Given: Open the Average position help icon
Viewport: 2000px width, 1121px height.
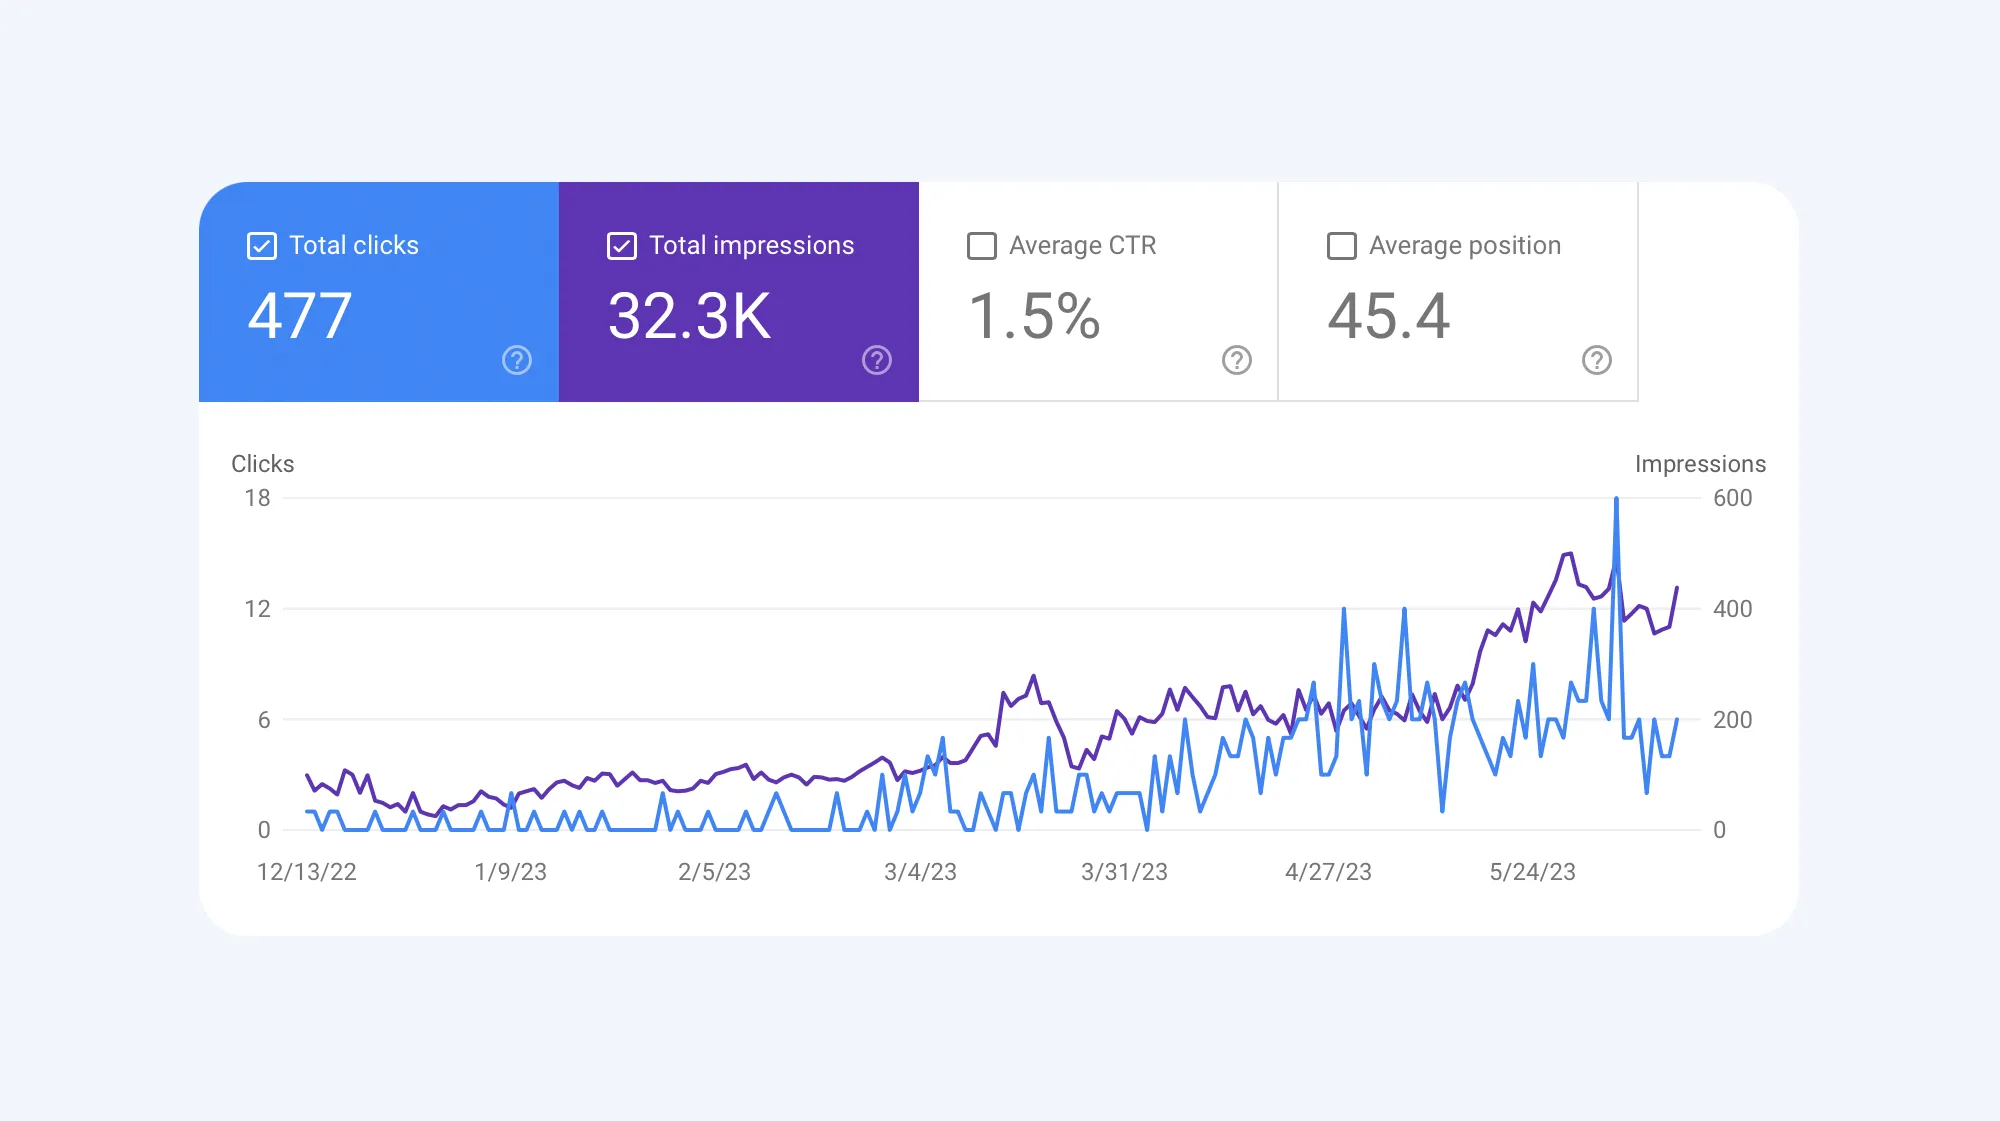Looking at the screenshot, I should [1596, 360].
